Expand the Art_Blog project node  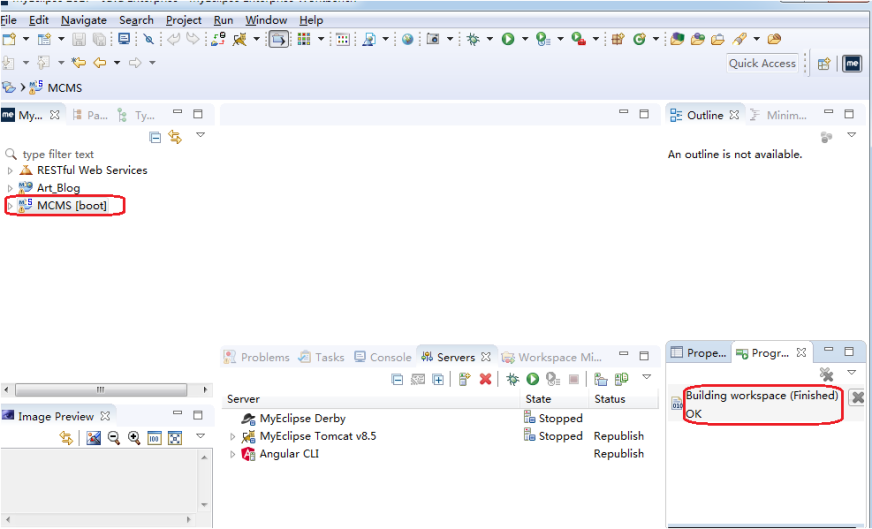tap(10, 189)
